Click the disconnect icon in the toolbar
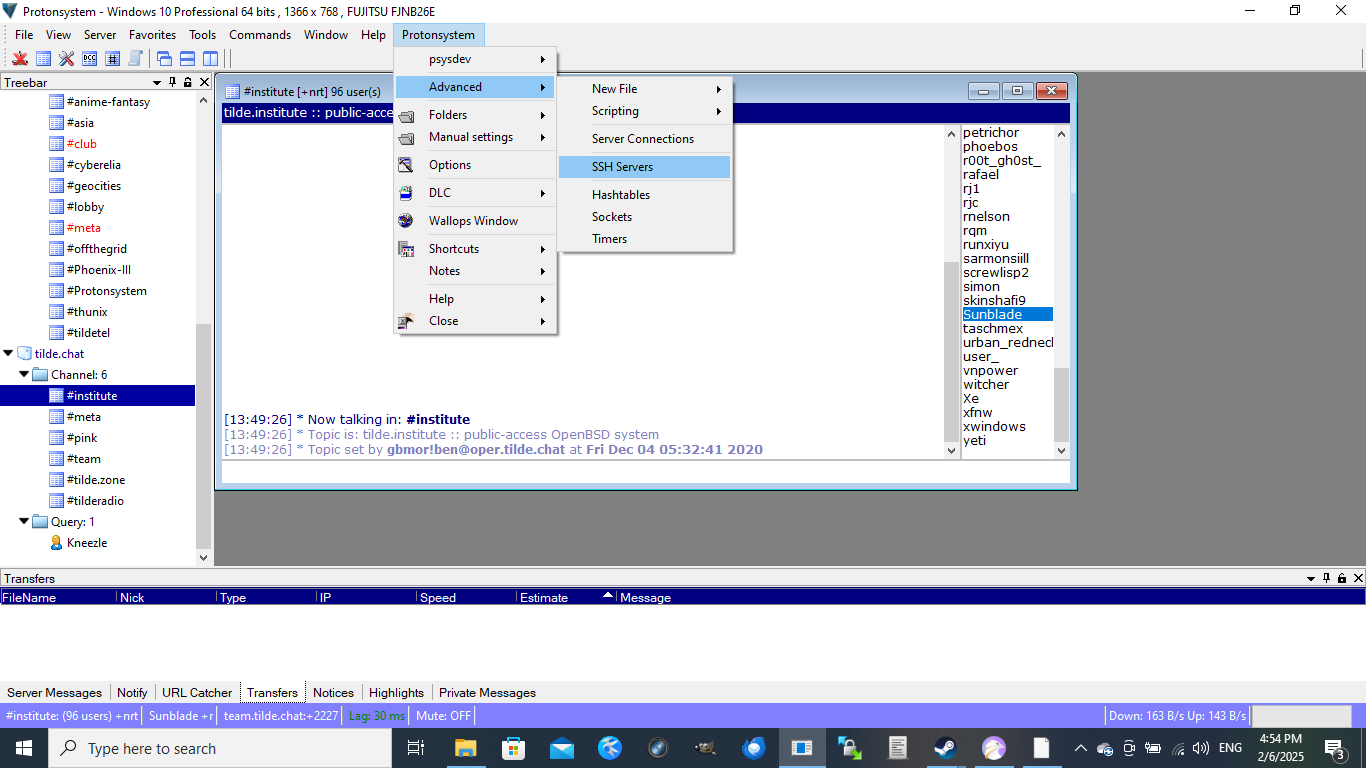This screenshot has height=768, width=1366. pyautogui.click(x=20, y=59)
